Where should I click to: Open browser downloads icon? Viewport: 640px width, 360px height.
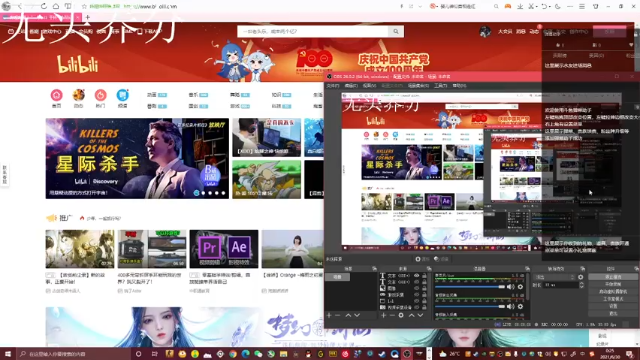pos(520,7)
